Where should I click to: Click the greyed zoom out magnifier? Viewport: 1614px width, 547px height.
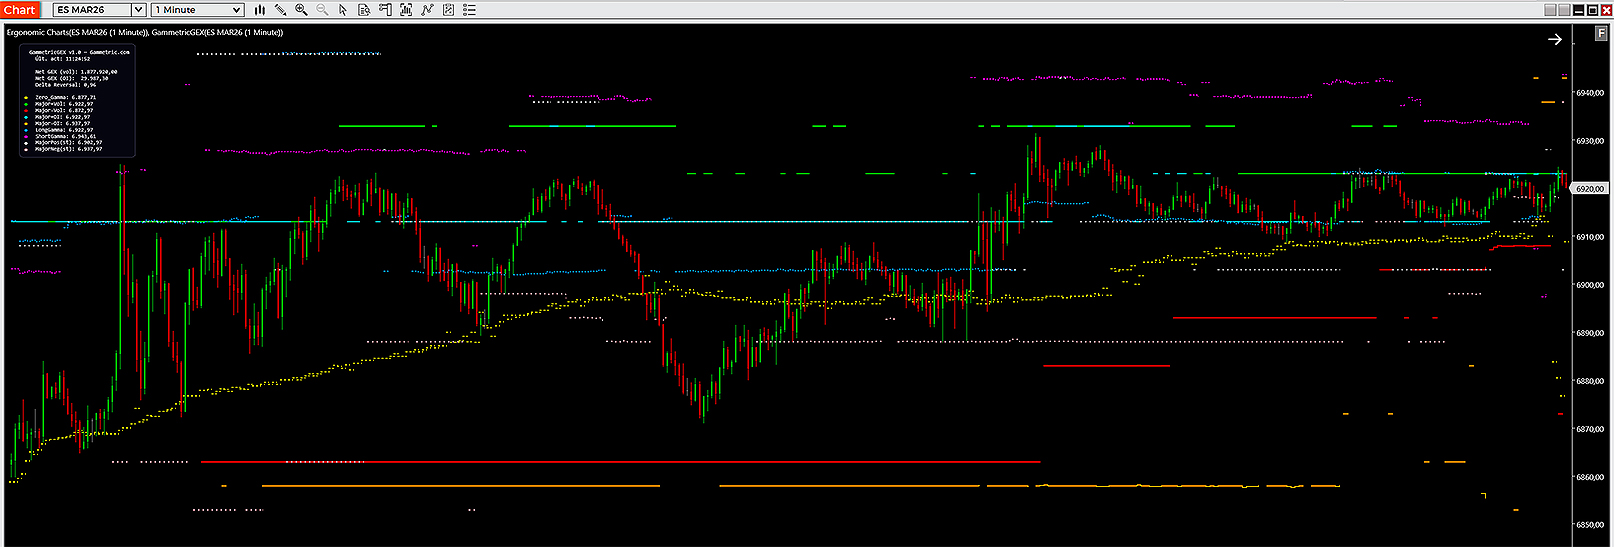(322, 10)
